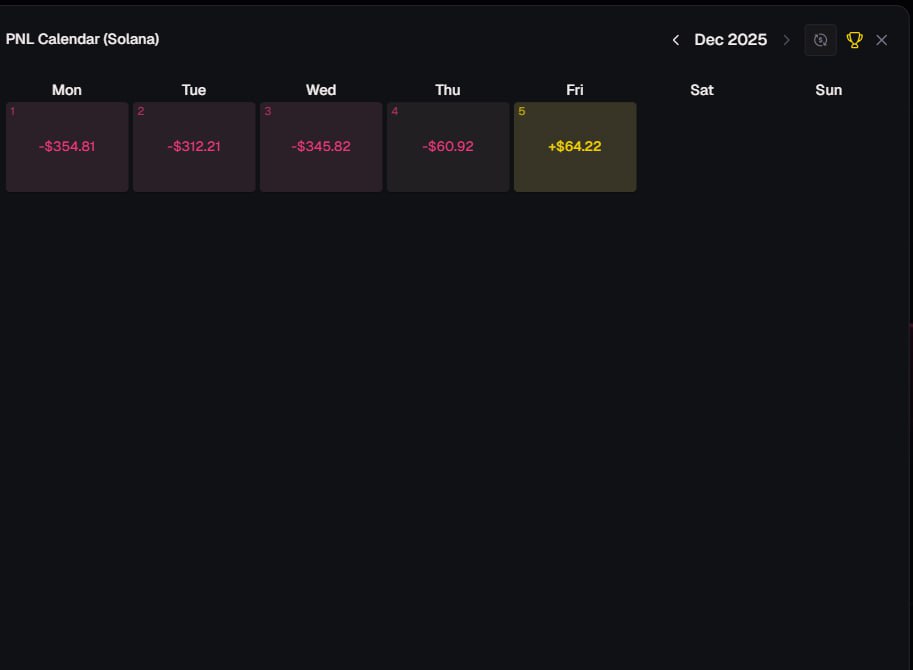The height and width of the screenshot is (670, 913).
Task: Click the Tue column header
Action: click(194, 90)
